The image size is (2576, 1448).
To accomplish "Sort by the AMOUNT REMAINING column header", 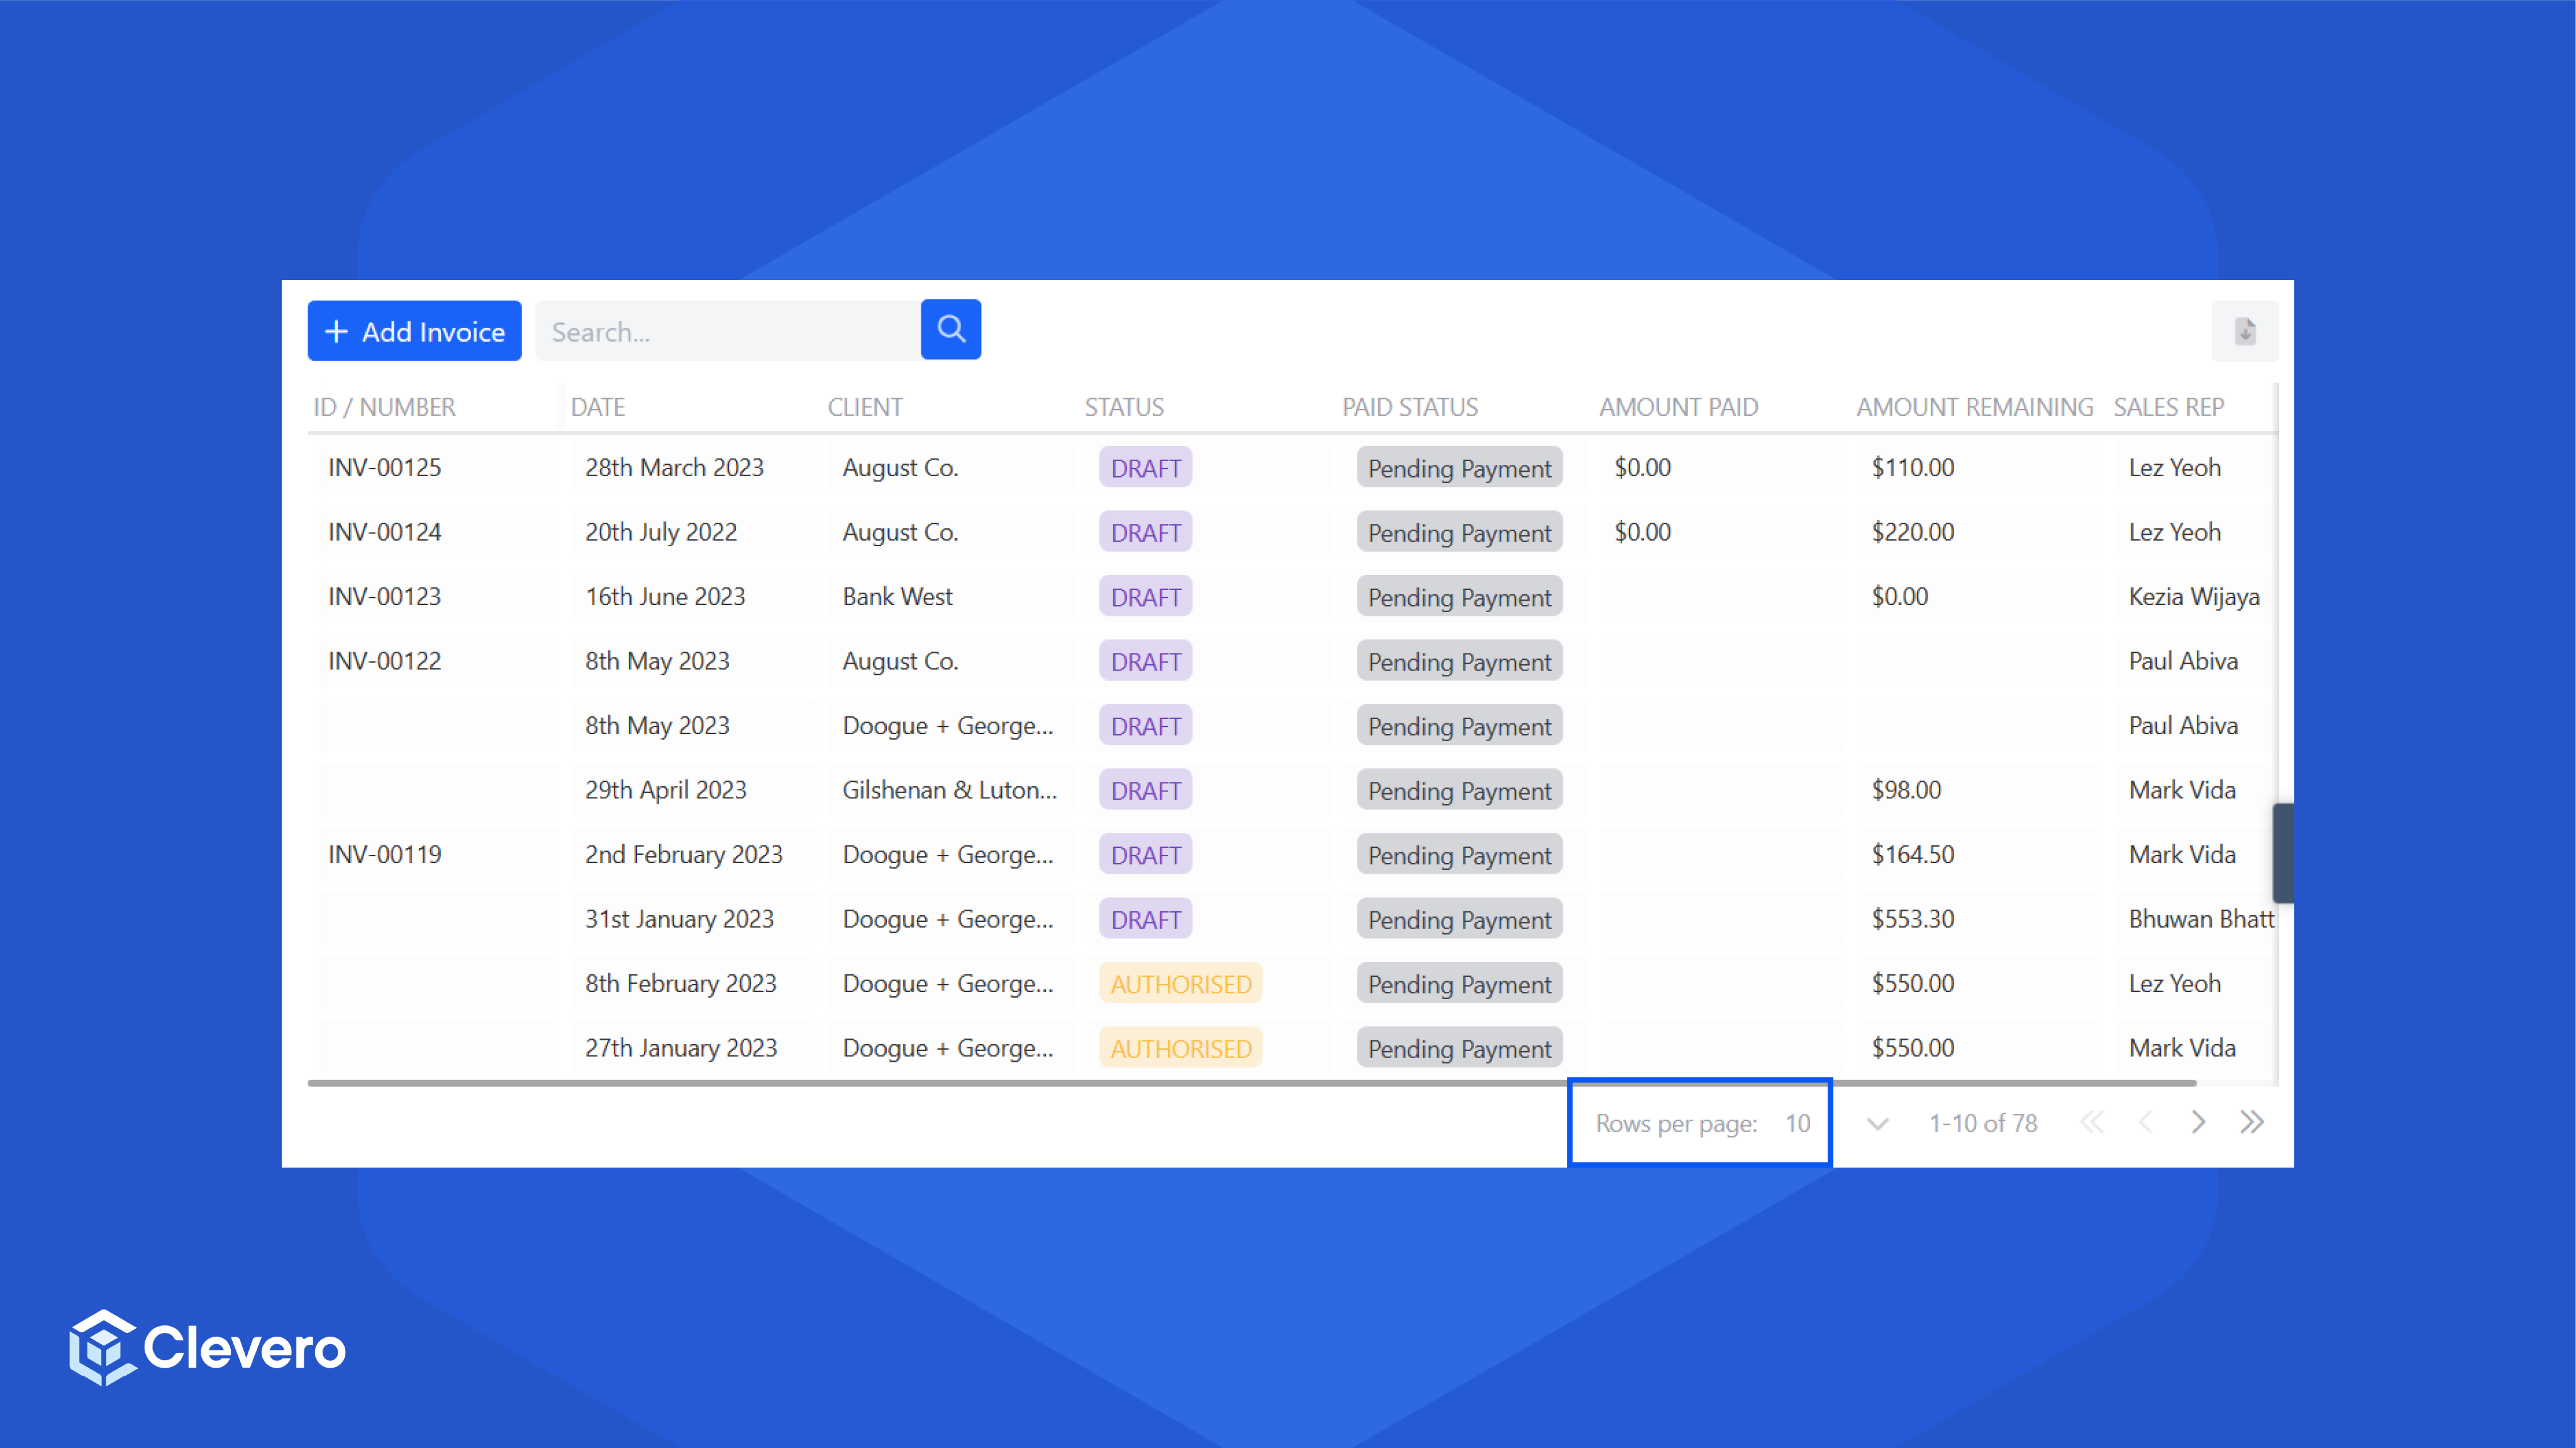I will click(1974, 407).
